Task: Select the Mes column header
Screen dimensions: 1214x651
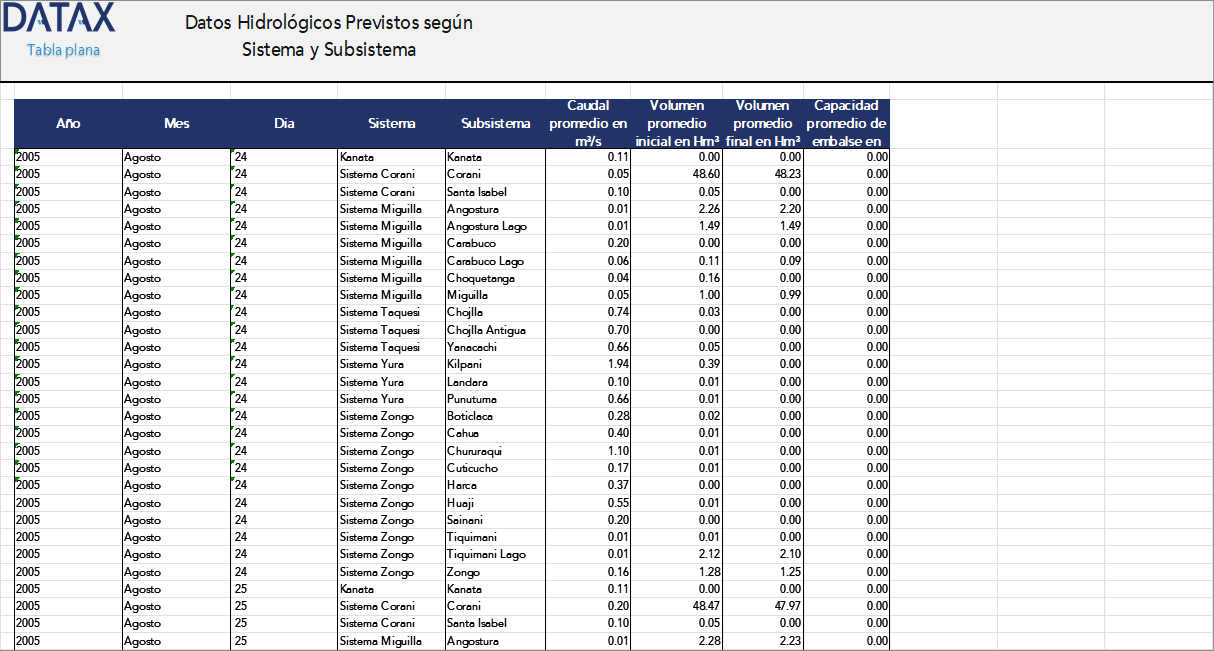Action: (176, 124)
